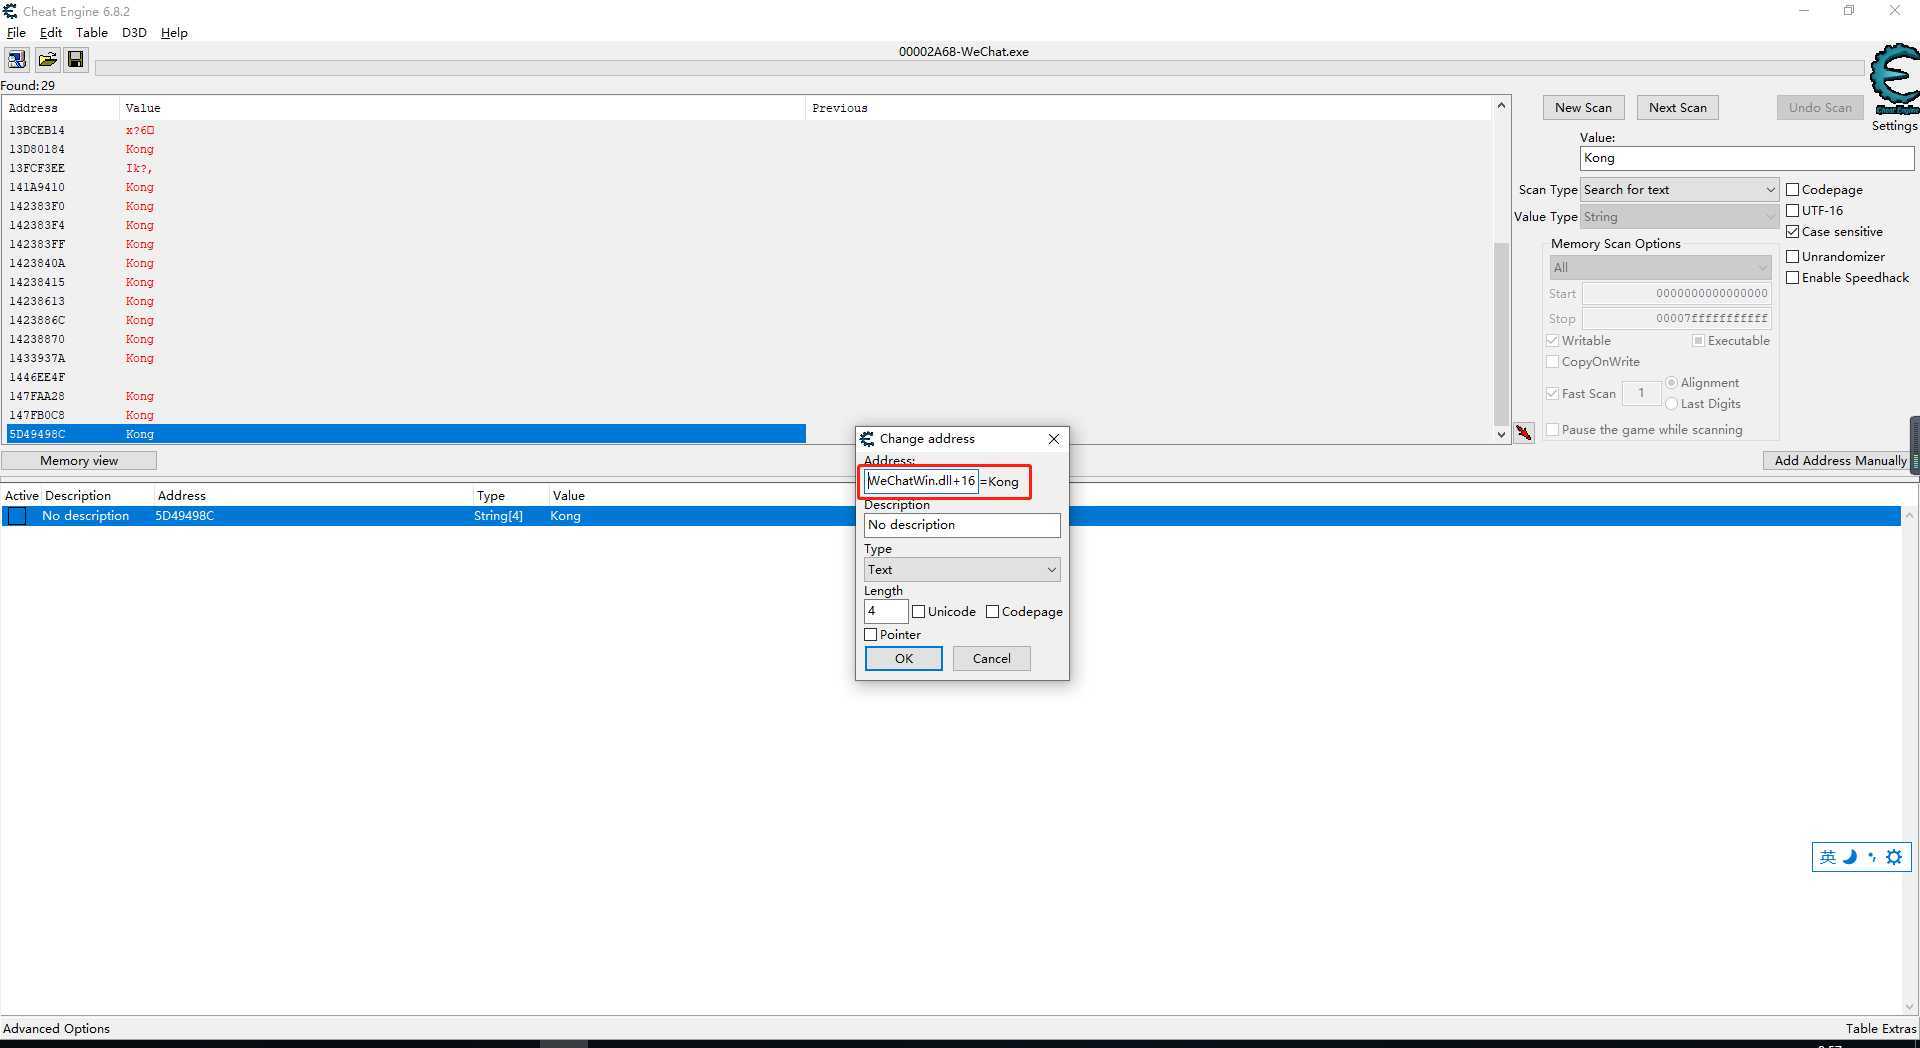Enable the Pointer checkbox
Screen dimensions: 1920x1048
(870, 635)
